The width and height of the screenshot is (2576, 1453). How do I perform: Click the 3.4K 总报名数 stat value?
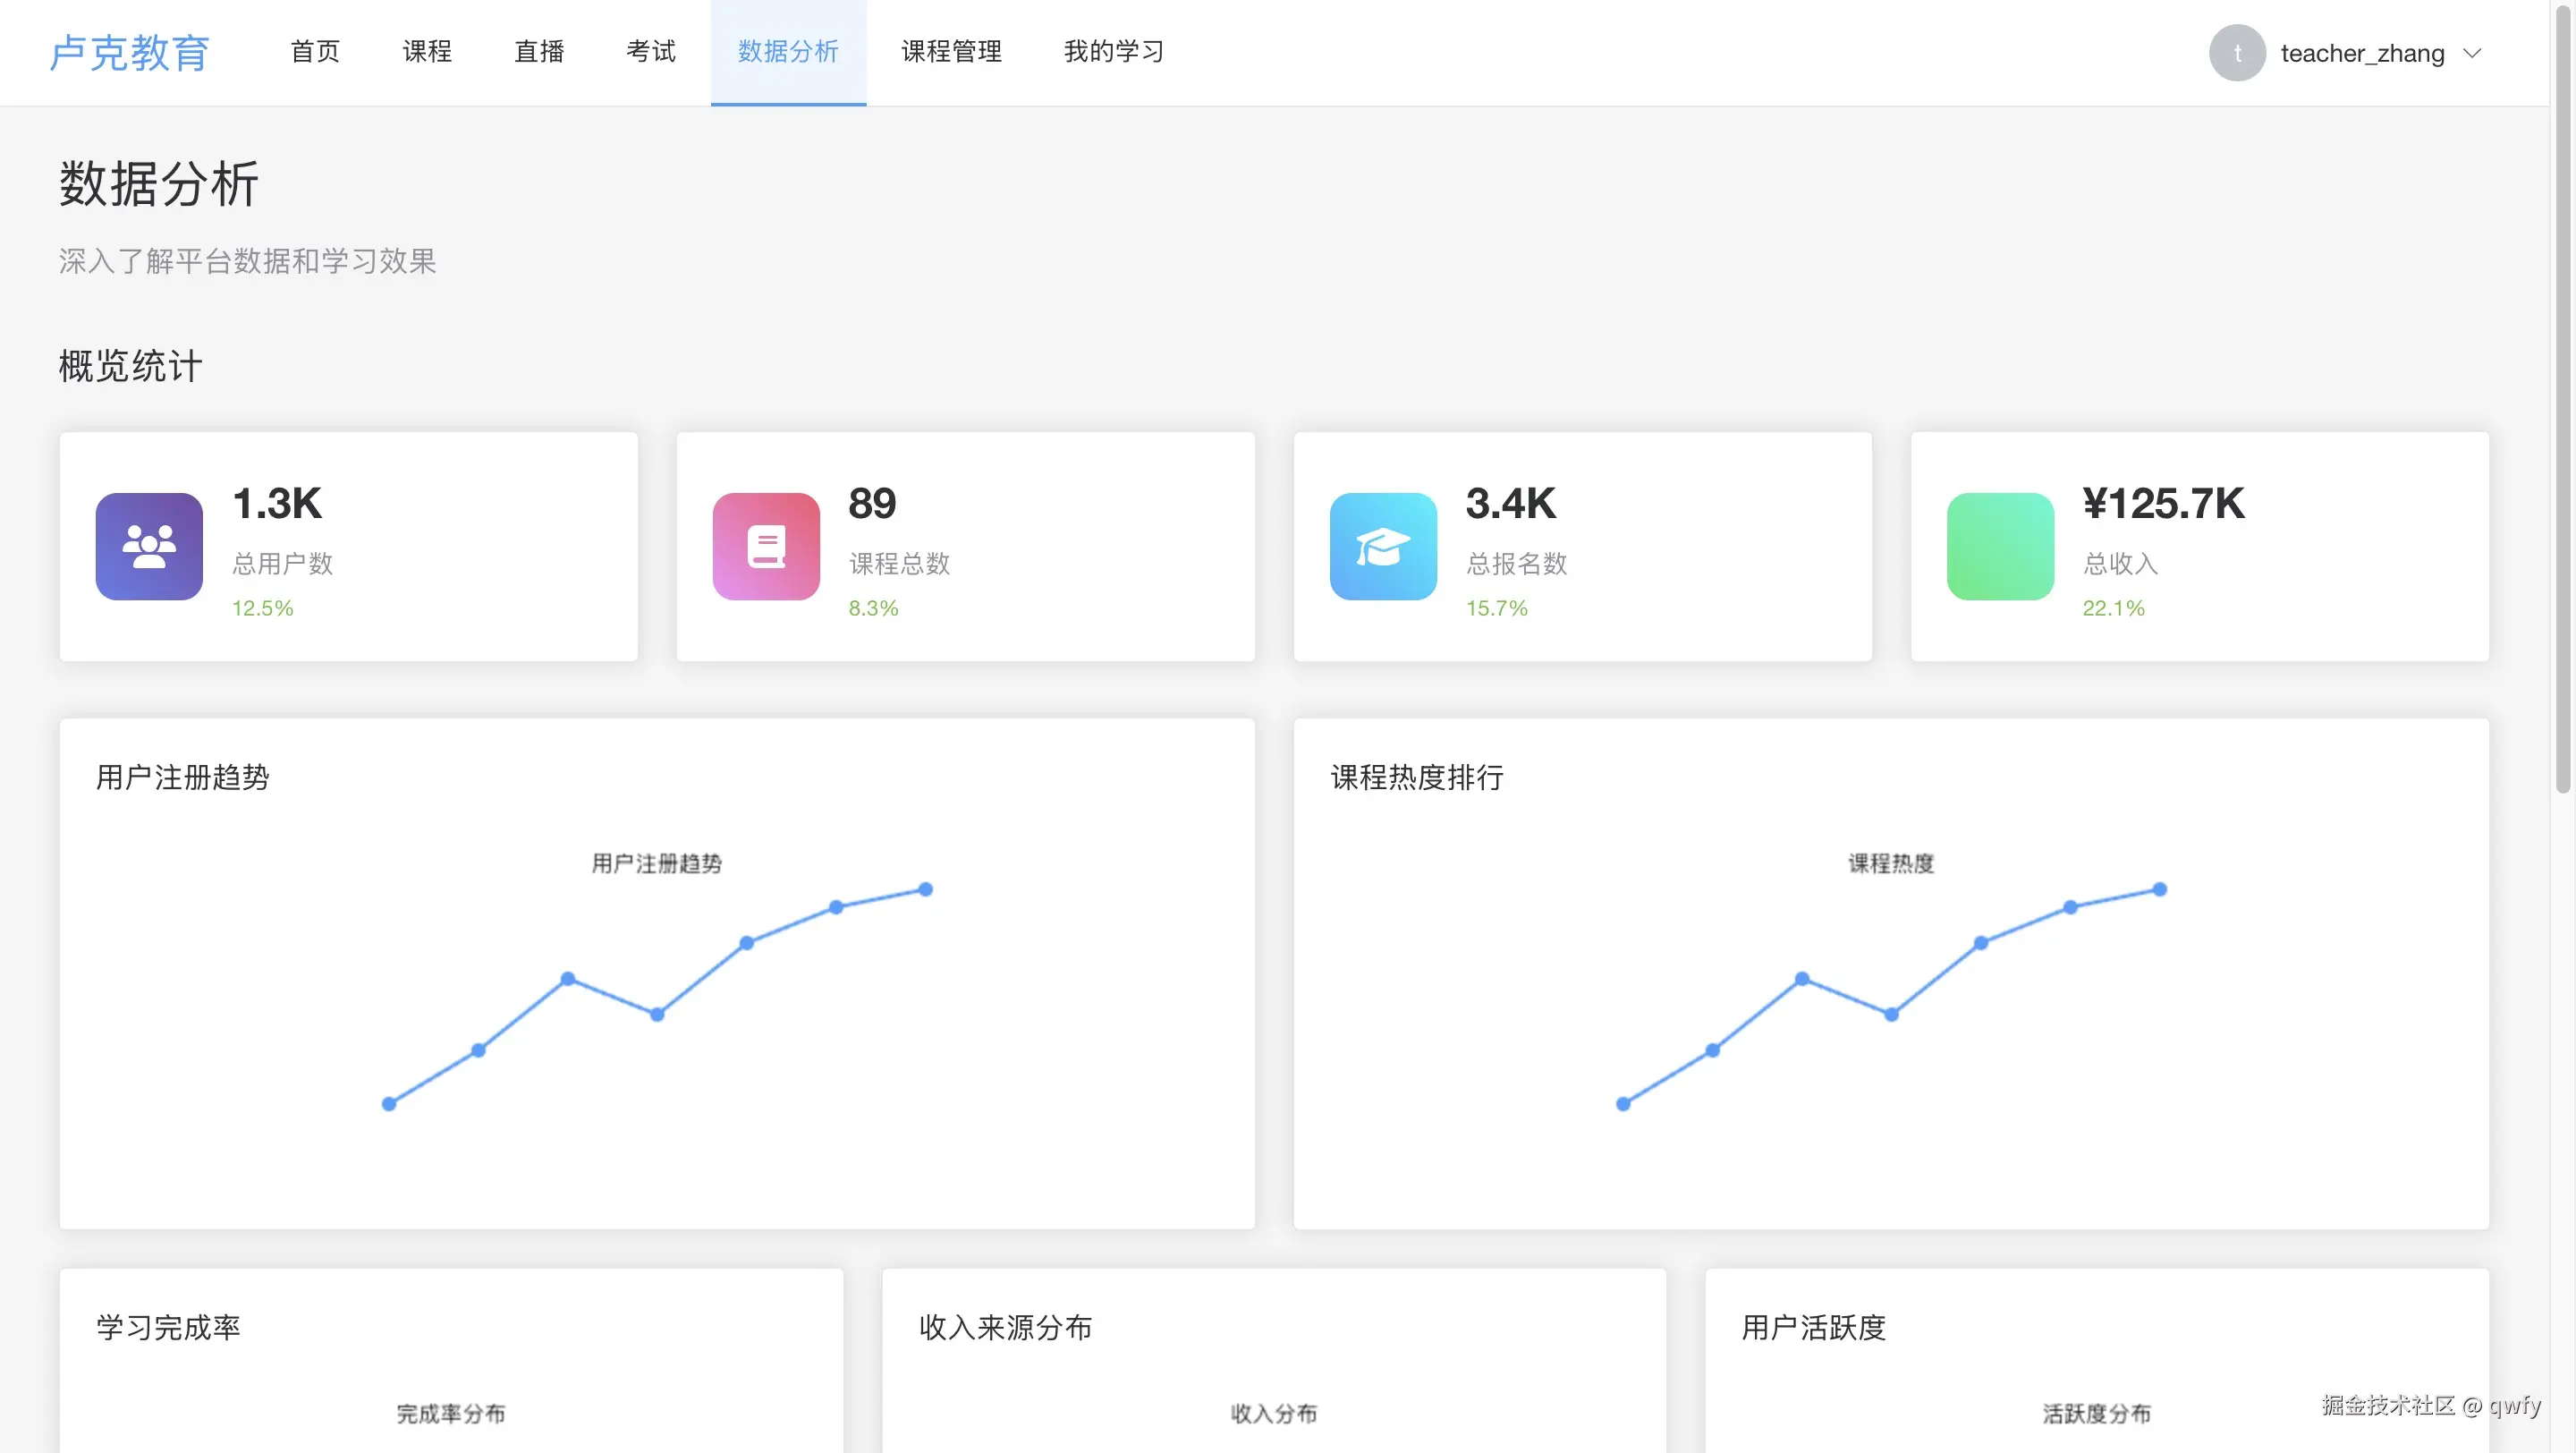1510,504
